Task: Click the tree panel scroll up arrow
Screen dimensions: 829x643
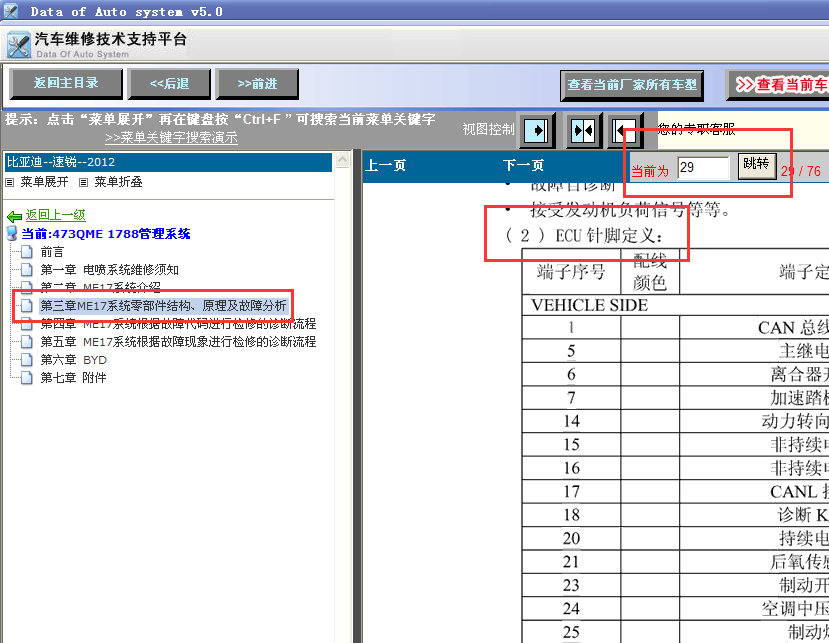Action: (343, 160)
